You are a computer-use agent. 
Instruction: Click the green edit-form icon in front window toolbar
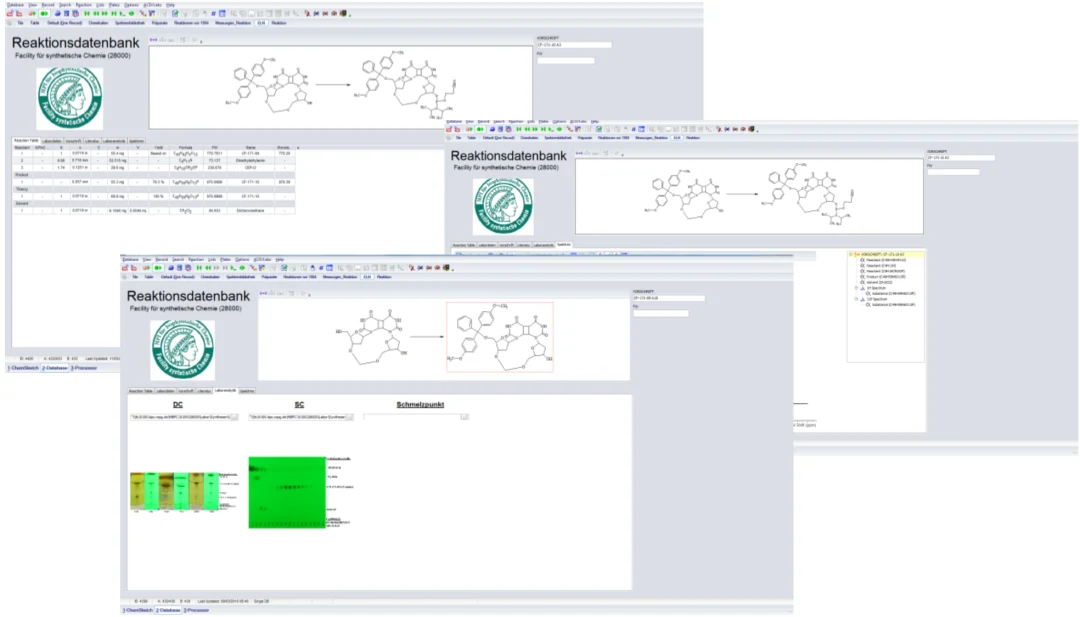284,268
